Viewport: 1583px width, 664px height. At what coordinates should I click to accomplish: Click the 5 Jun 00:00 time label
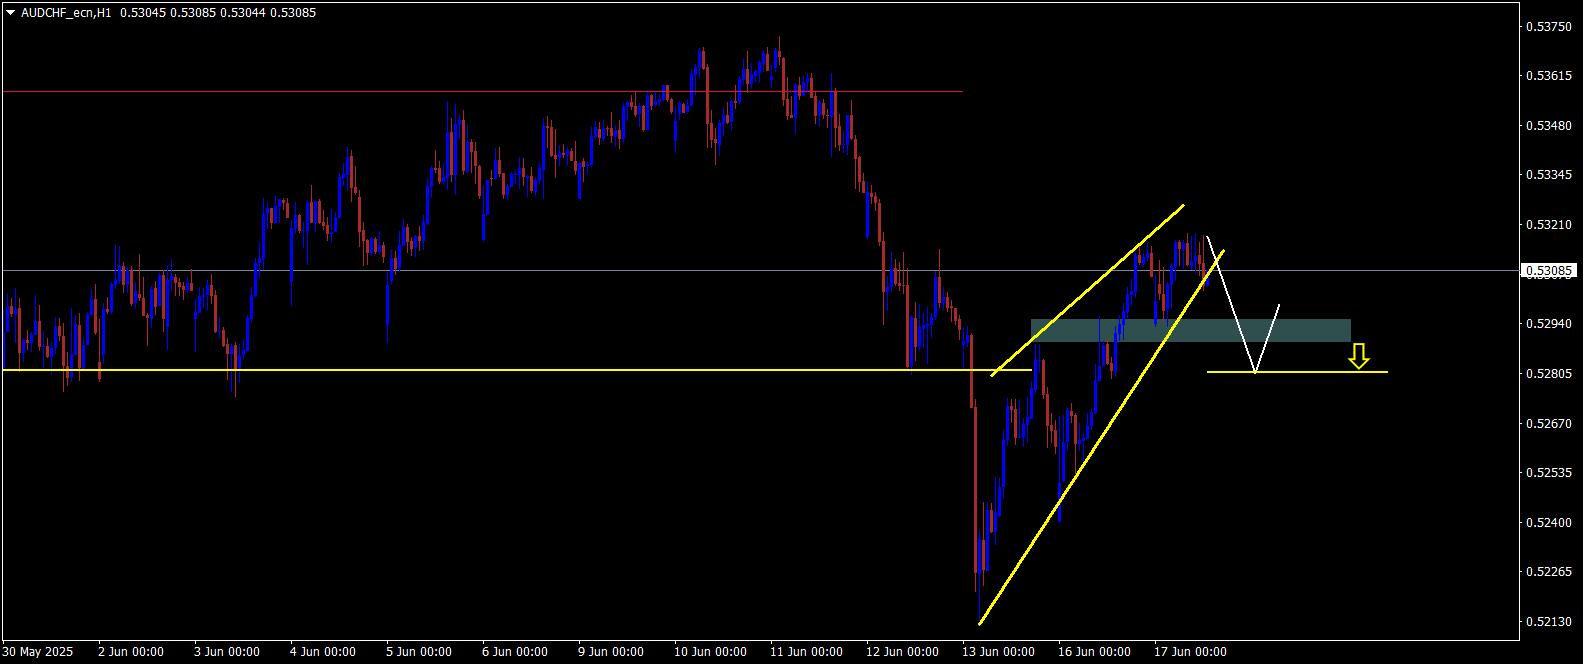click(x=419, y=652)
